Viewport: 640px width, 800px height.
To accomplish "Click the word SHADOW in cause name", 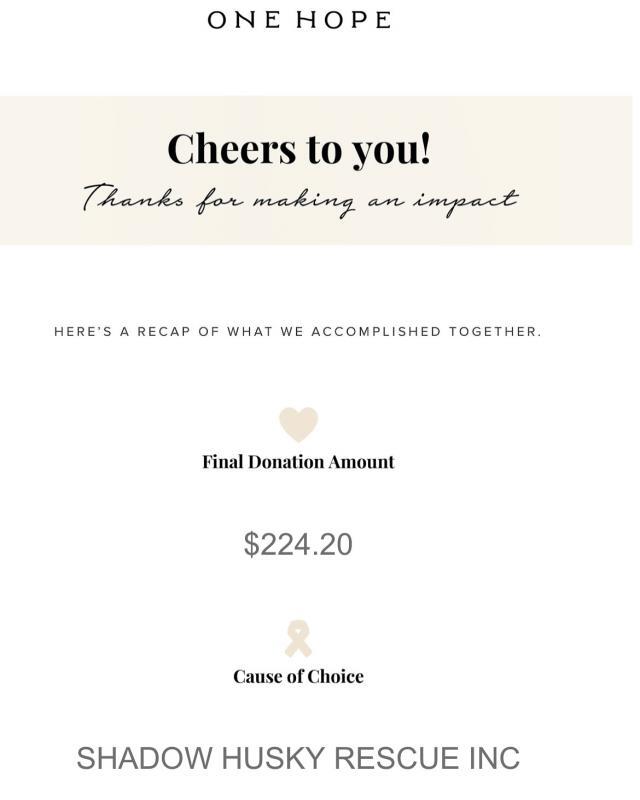I will (144, 758).
